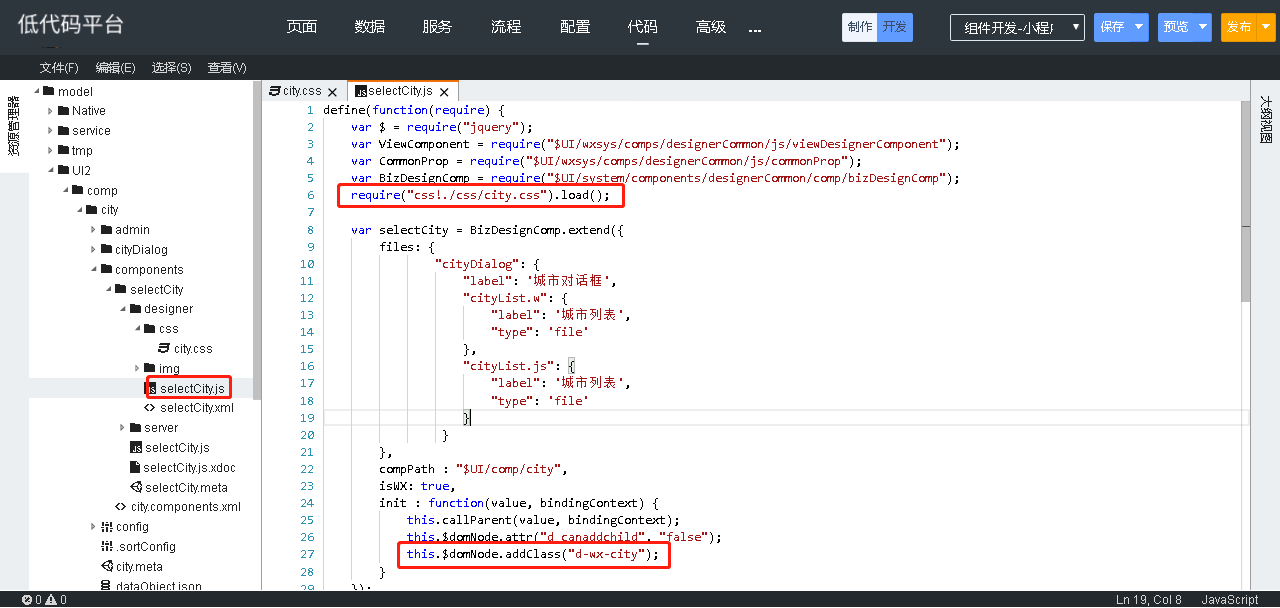This screenshot has width=1280, height=608.
Task: Switch to the city.css tab
Action: coord(301,91)
